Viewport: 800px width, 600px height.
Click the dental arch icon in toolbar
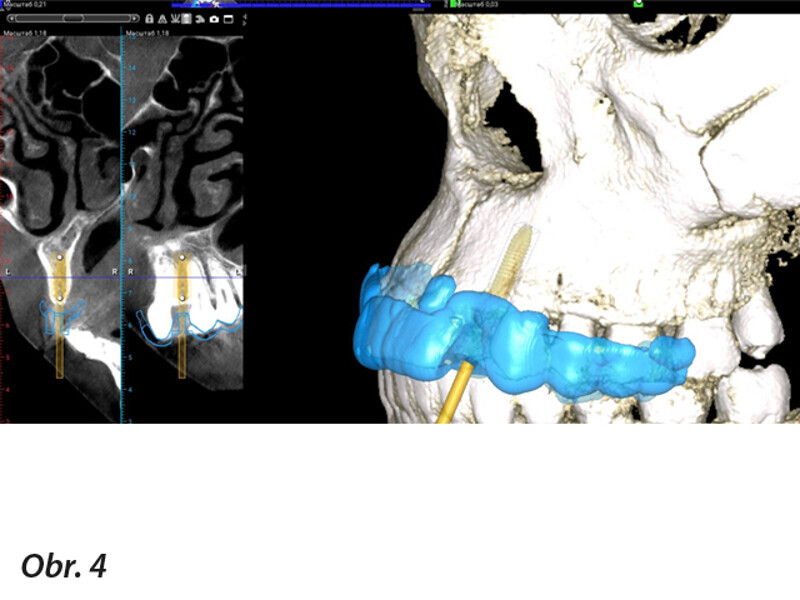(174, 19)
